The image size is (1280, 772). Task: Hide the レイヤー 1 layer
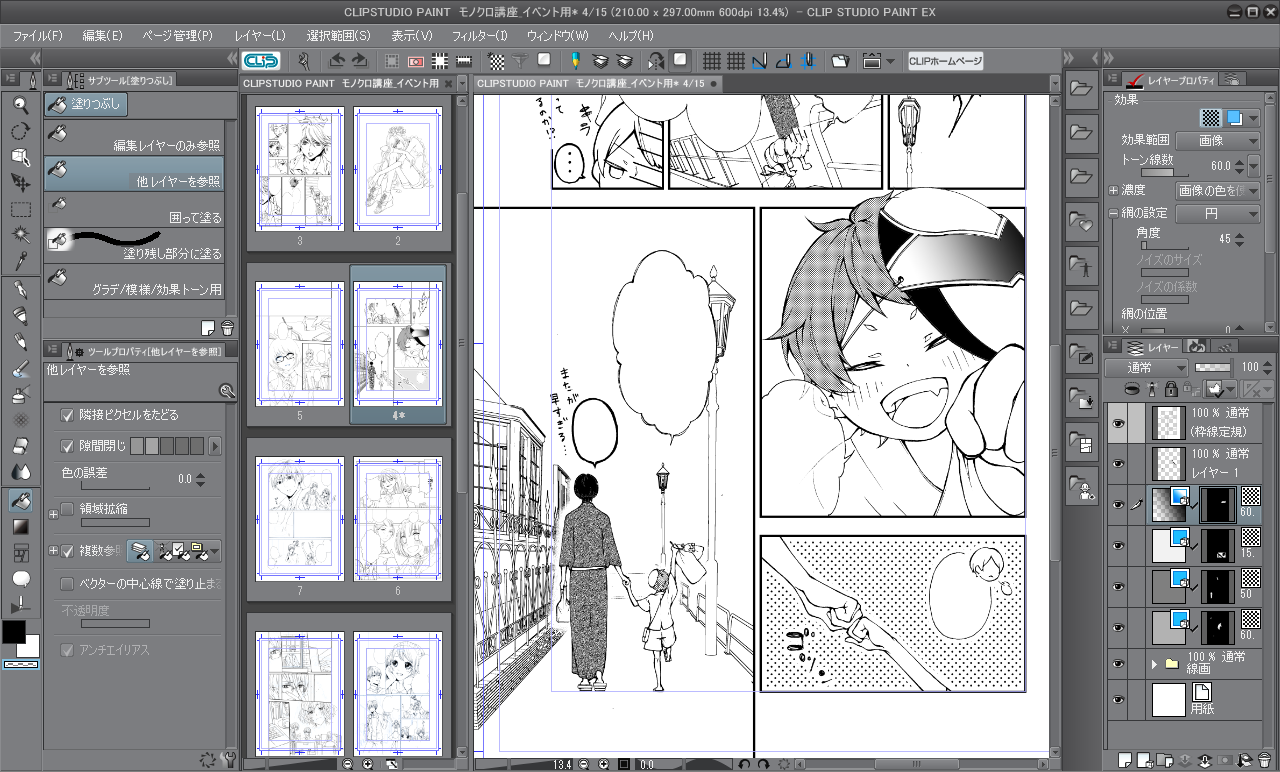coord(1118,463)
